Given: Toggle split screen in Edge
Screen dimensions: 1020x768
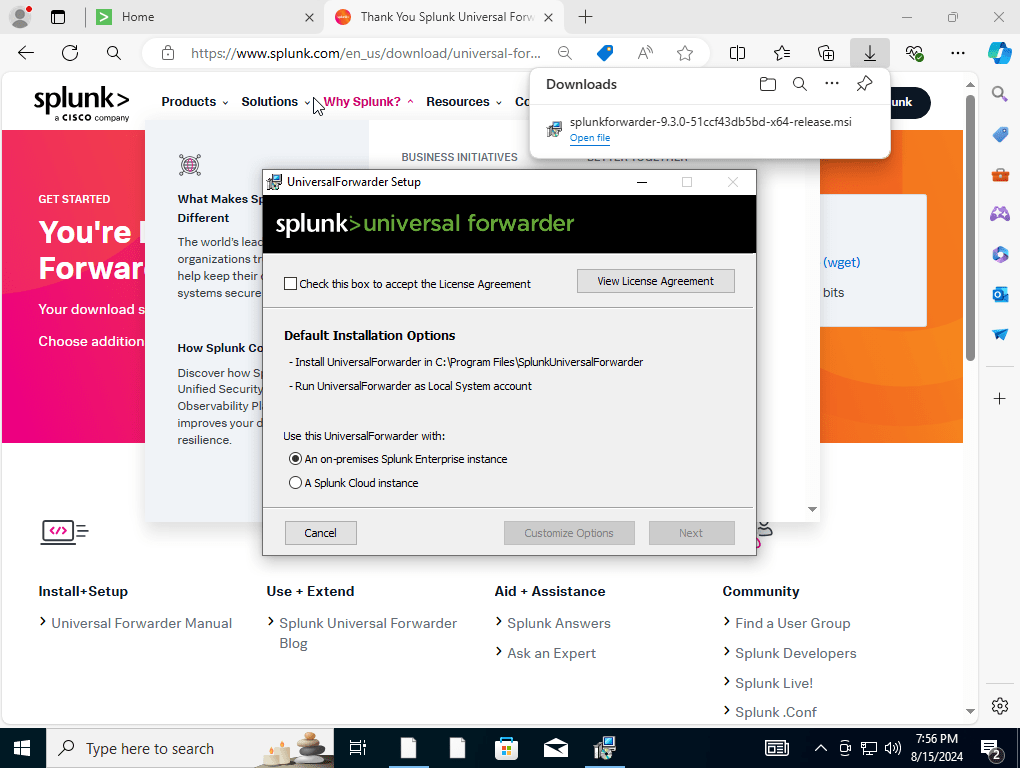Looking at the screenshot, I should 738,53.
